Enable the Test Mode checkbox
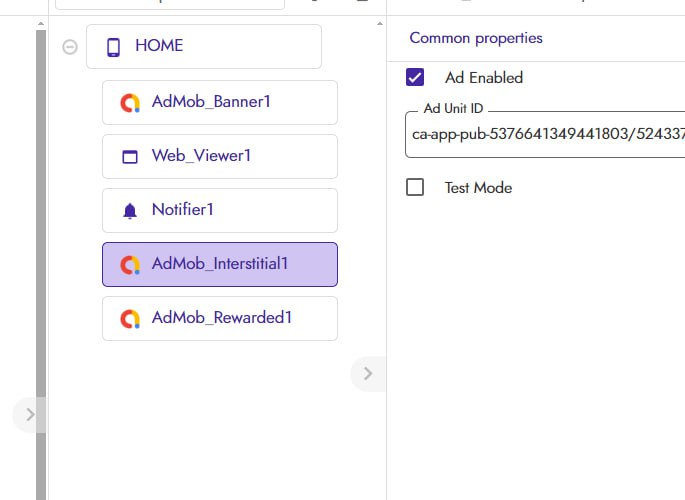The image size is (685, 500). tap(415, 187)
